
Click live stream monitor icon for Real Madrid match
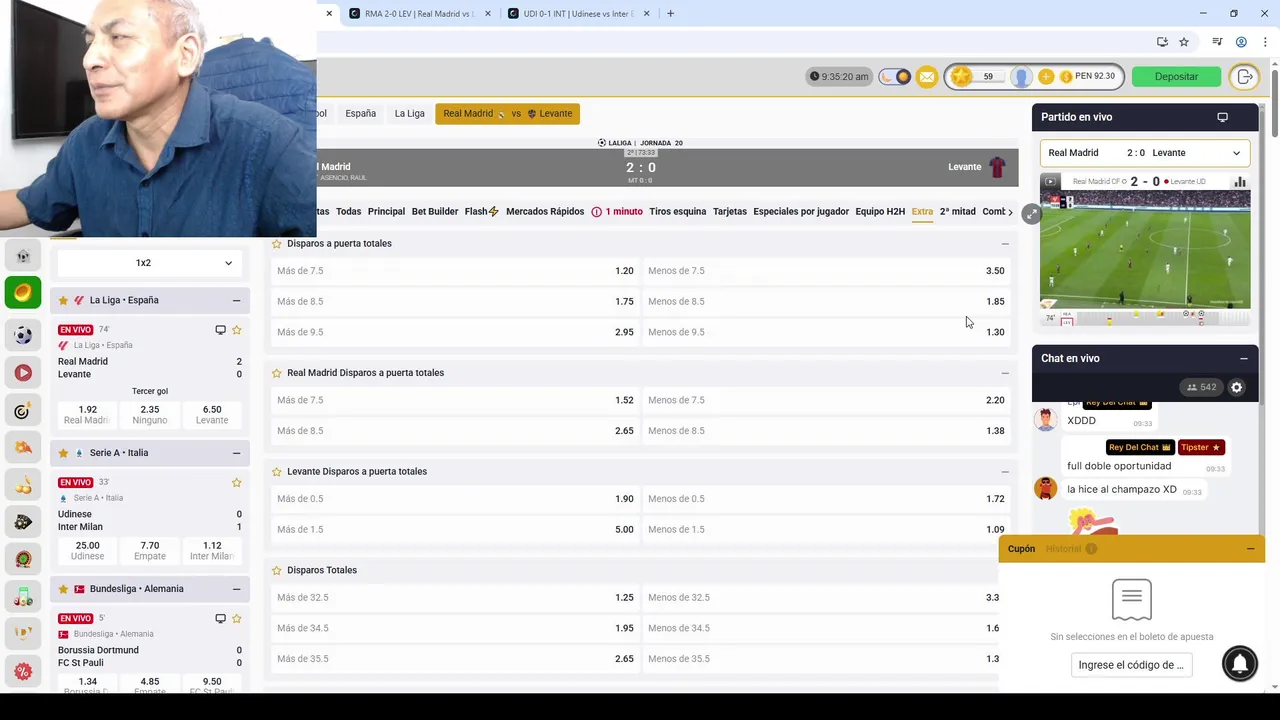[x=220, y=330]
